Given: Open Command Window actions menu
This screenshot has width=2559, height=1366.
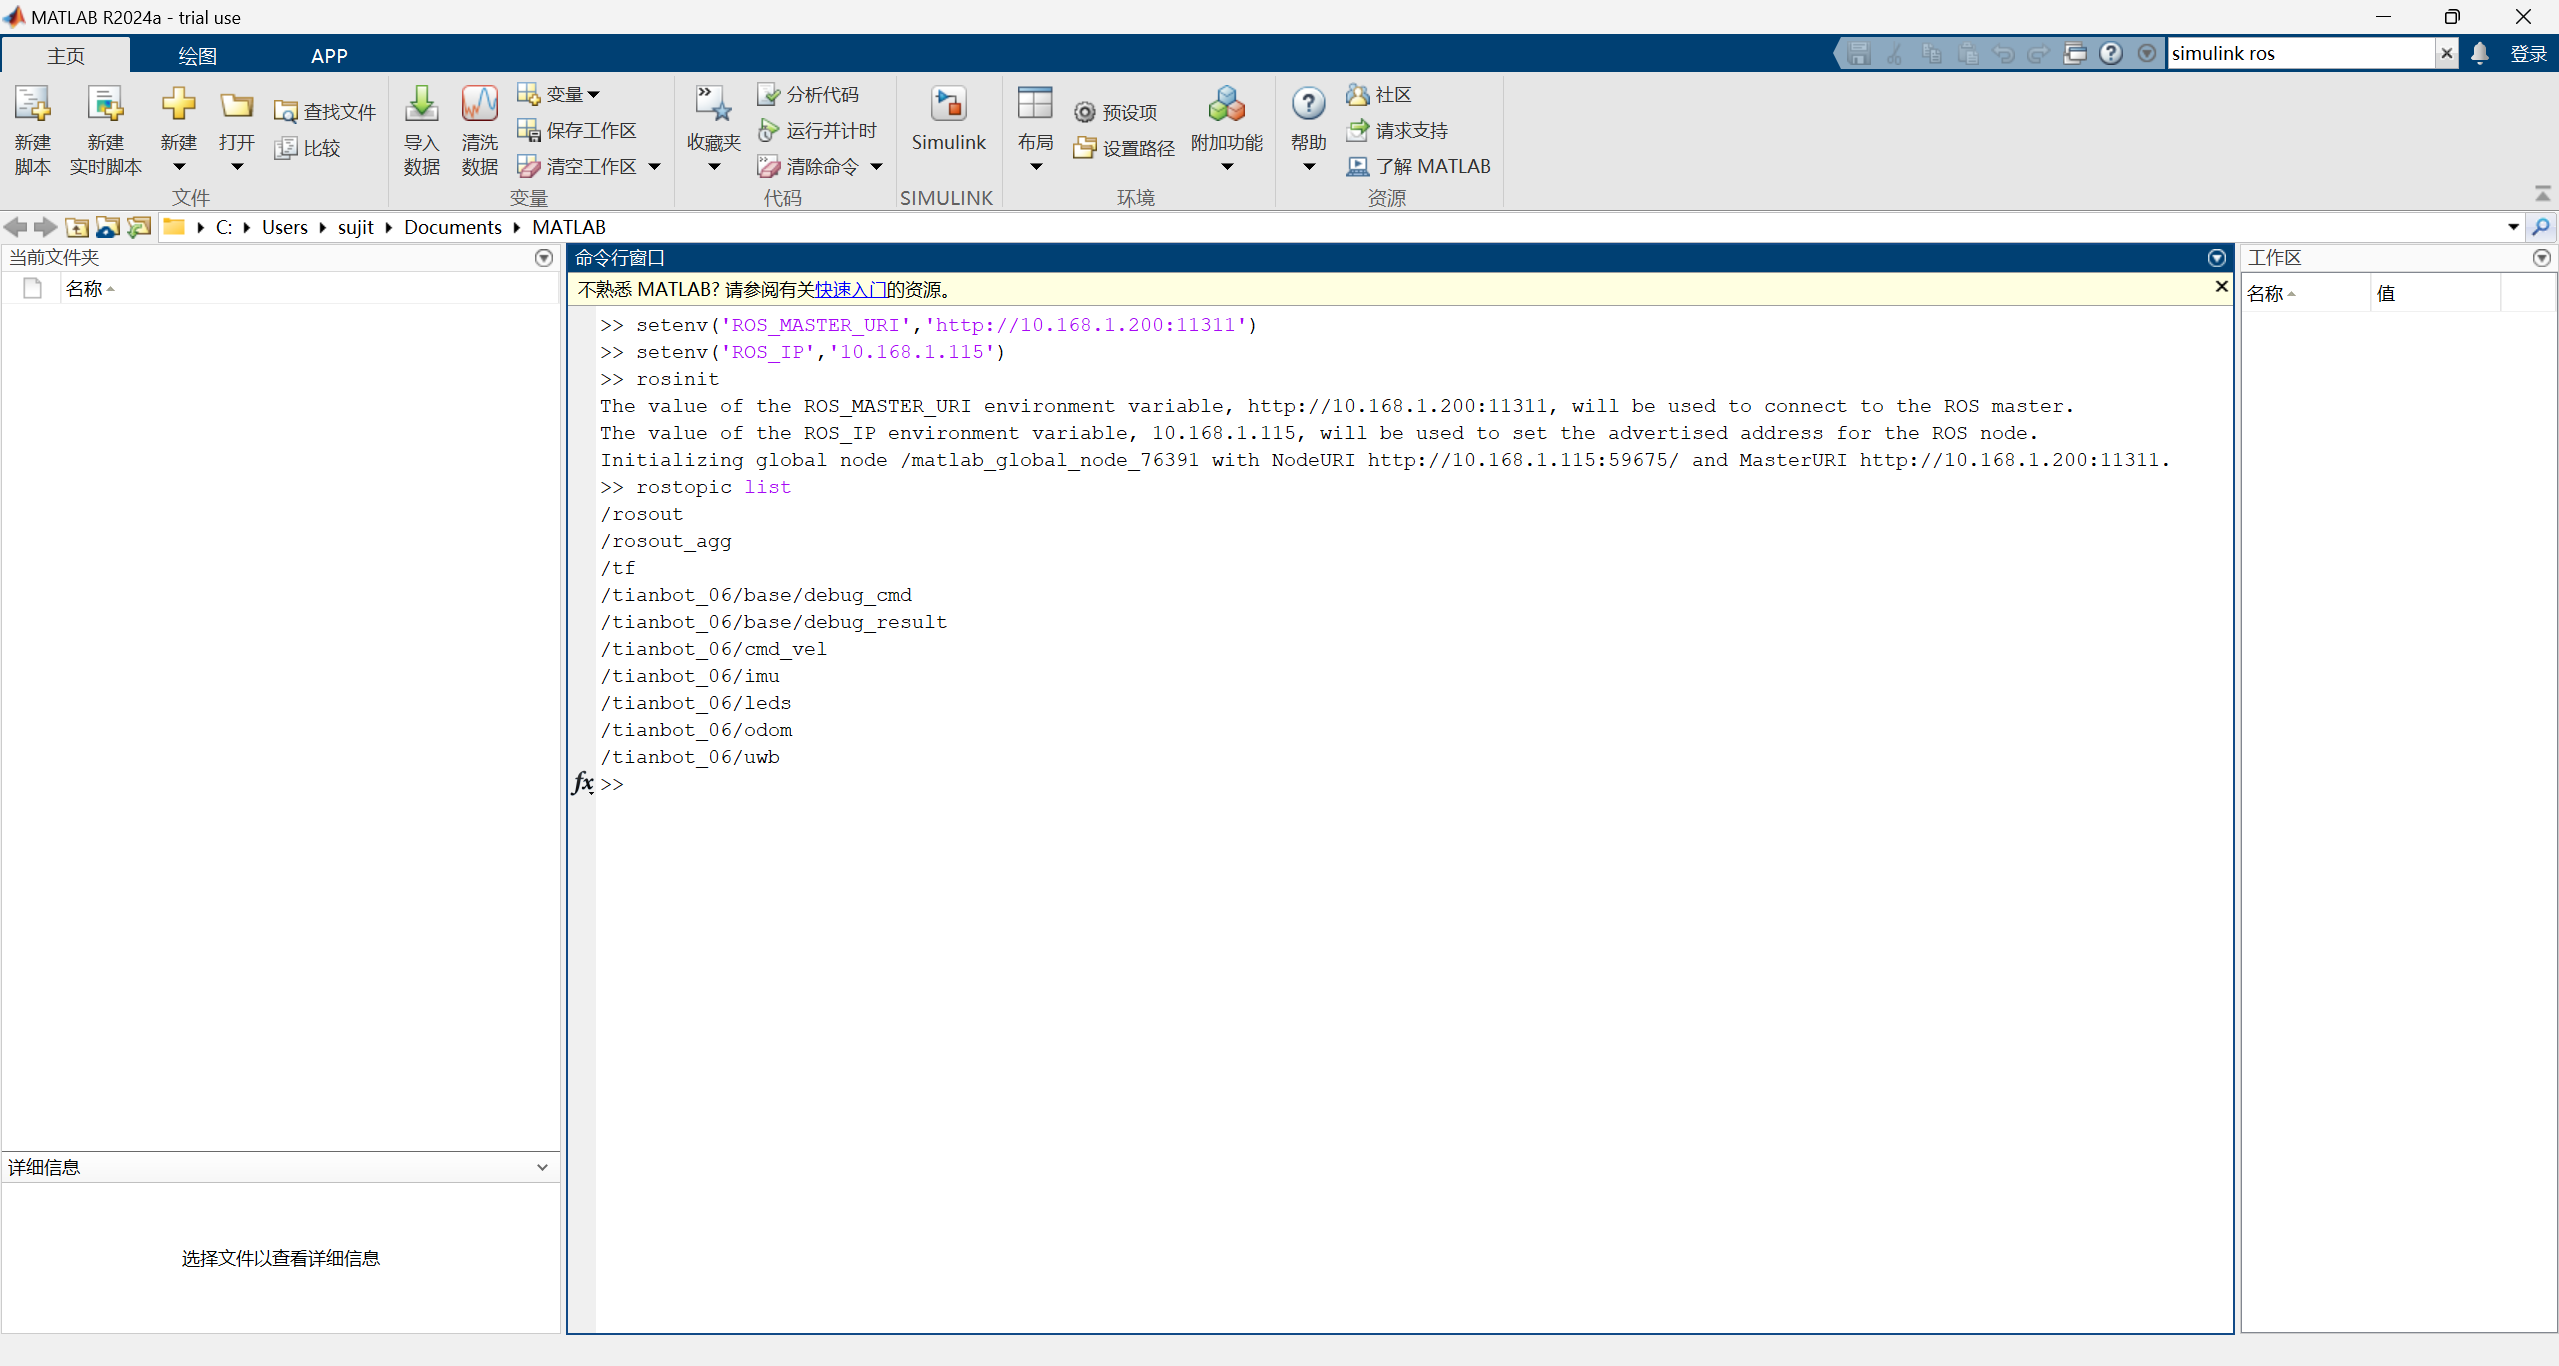Looking at the screenshot, I should pyautogui.click(x=2217, y=258).
